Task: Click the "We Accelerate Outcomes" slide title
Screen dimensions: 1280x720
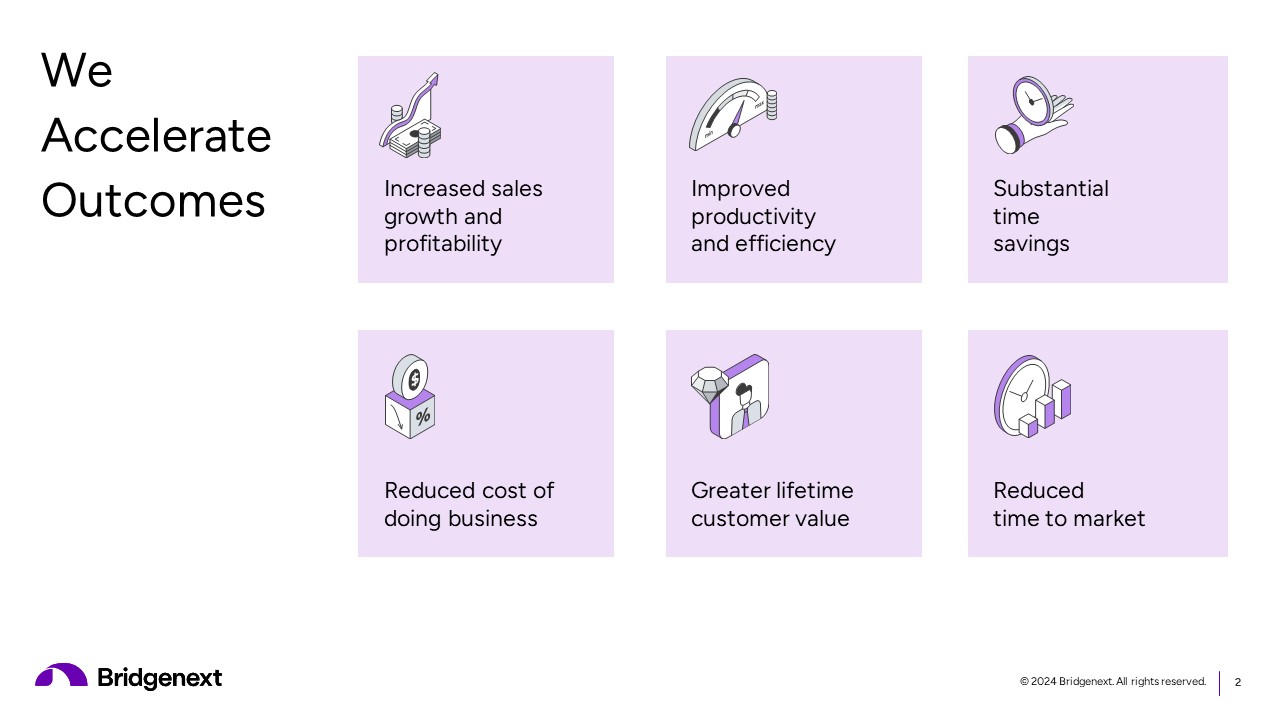Action: tap(156, 135)
